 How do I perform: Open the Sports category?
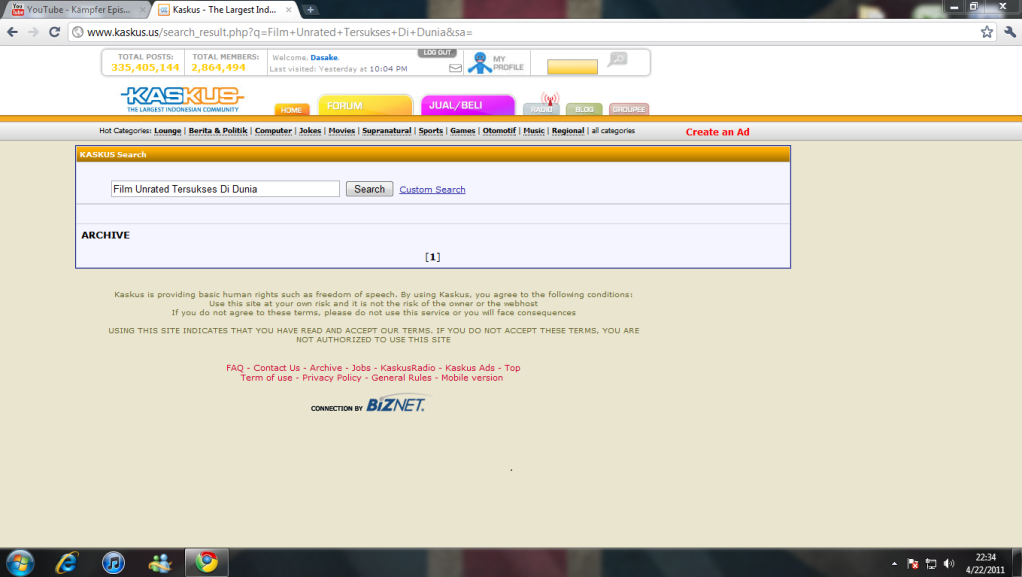point(431,130)
